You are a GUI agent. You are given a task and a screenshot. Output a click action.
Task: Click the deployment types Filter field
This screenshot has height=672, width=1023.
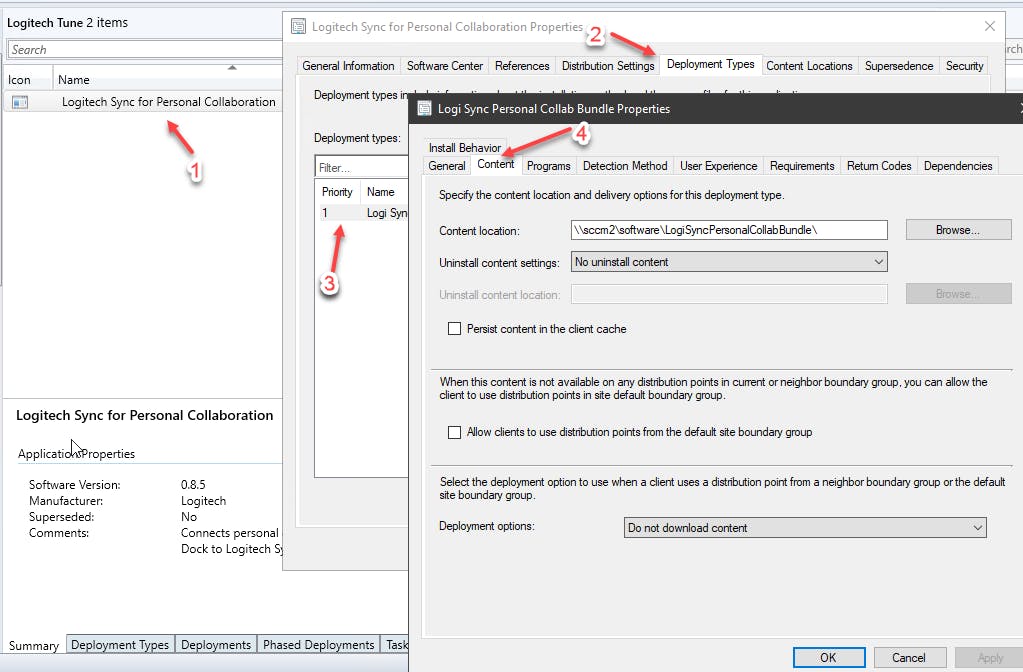coord(361,168)
